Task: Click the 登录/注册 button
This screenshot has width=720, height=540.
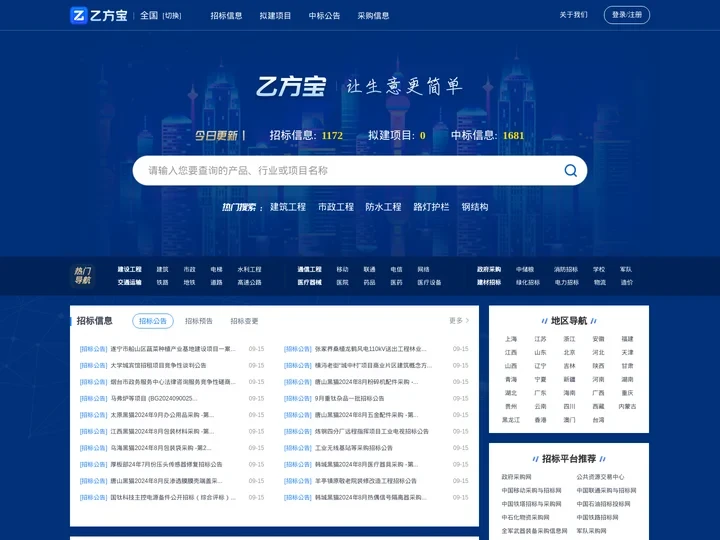Action: pyautogui.click(x=626, y=15)
